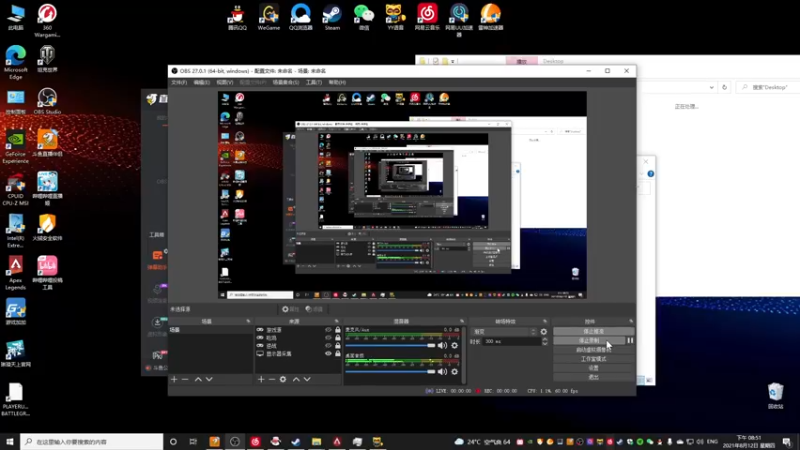Open Apex Legends desktop shortcut
Viewport: 800px width, 450px height.
coord(15,273)
